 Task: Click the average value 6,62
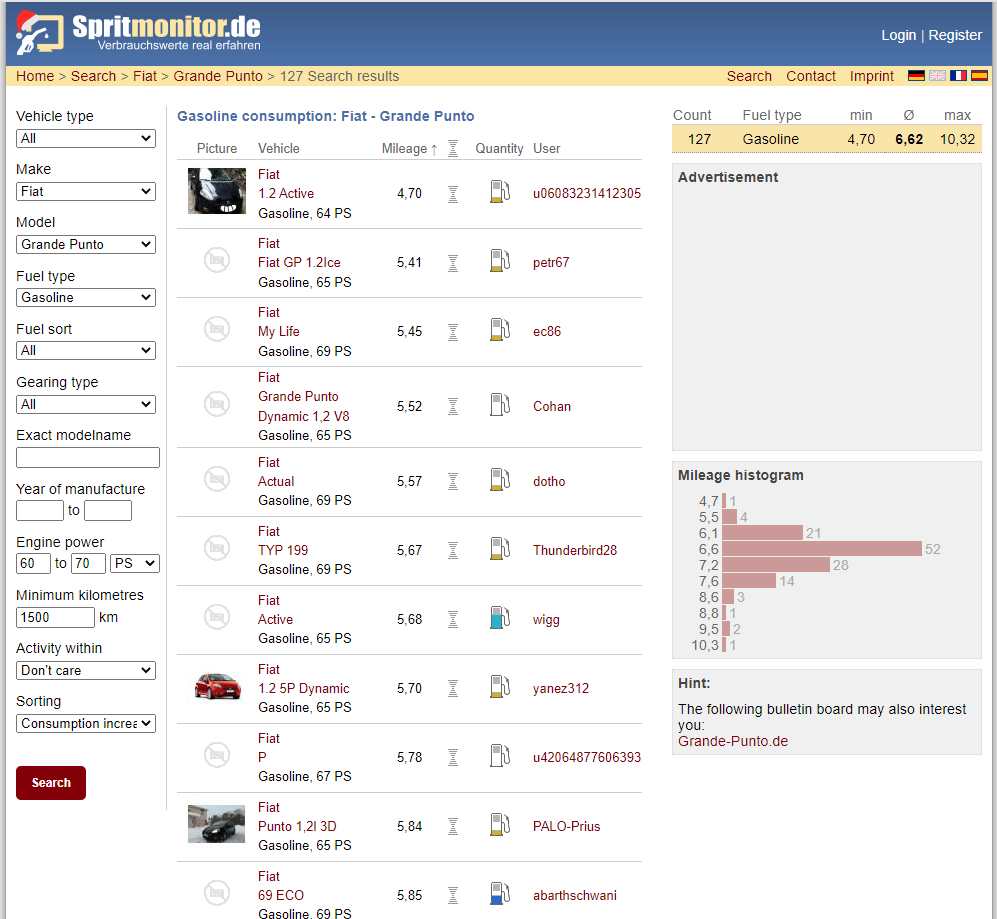(x=909, y=139)
